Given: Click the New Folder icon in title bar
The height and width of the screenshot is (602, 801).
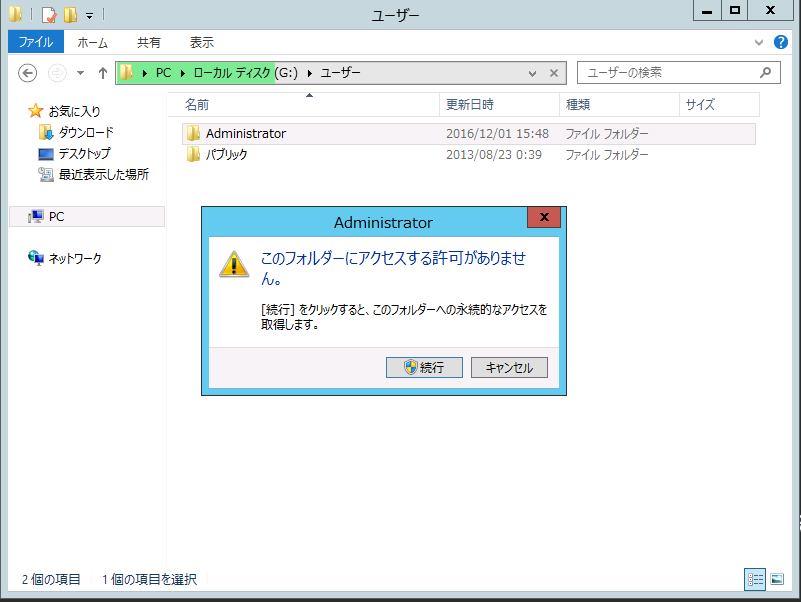Looking at the screenshot, I should point(69,14).
